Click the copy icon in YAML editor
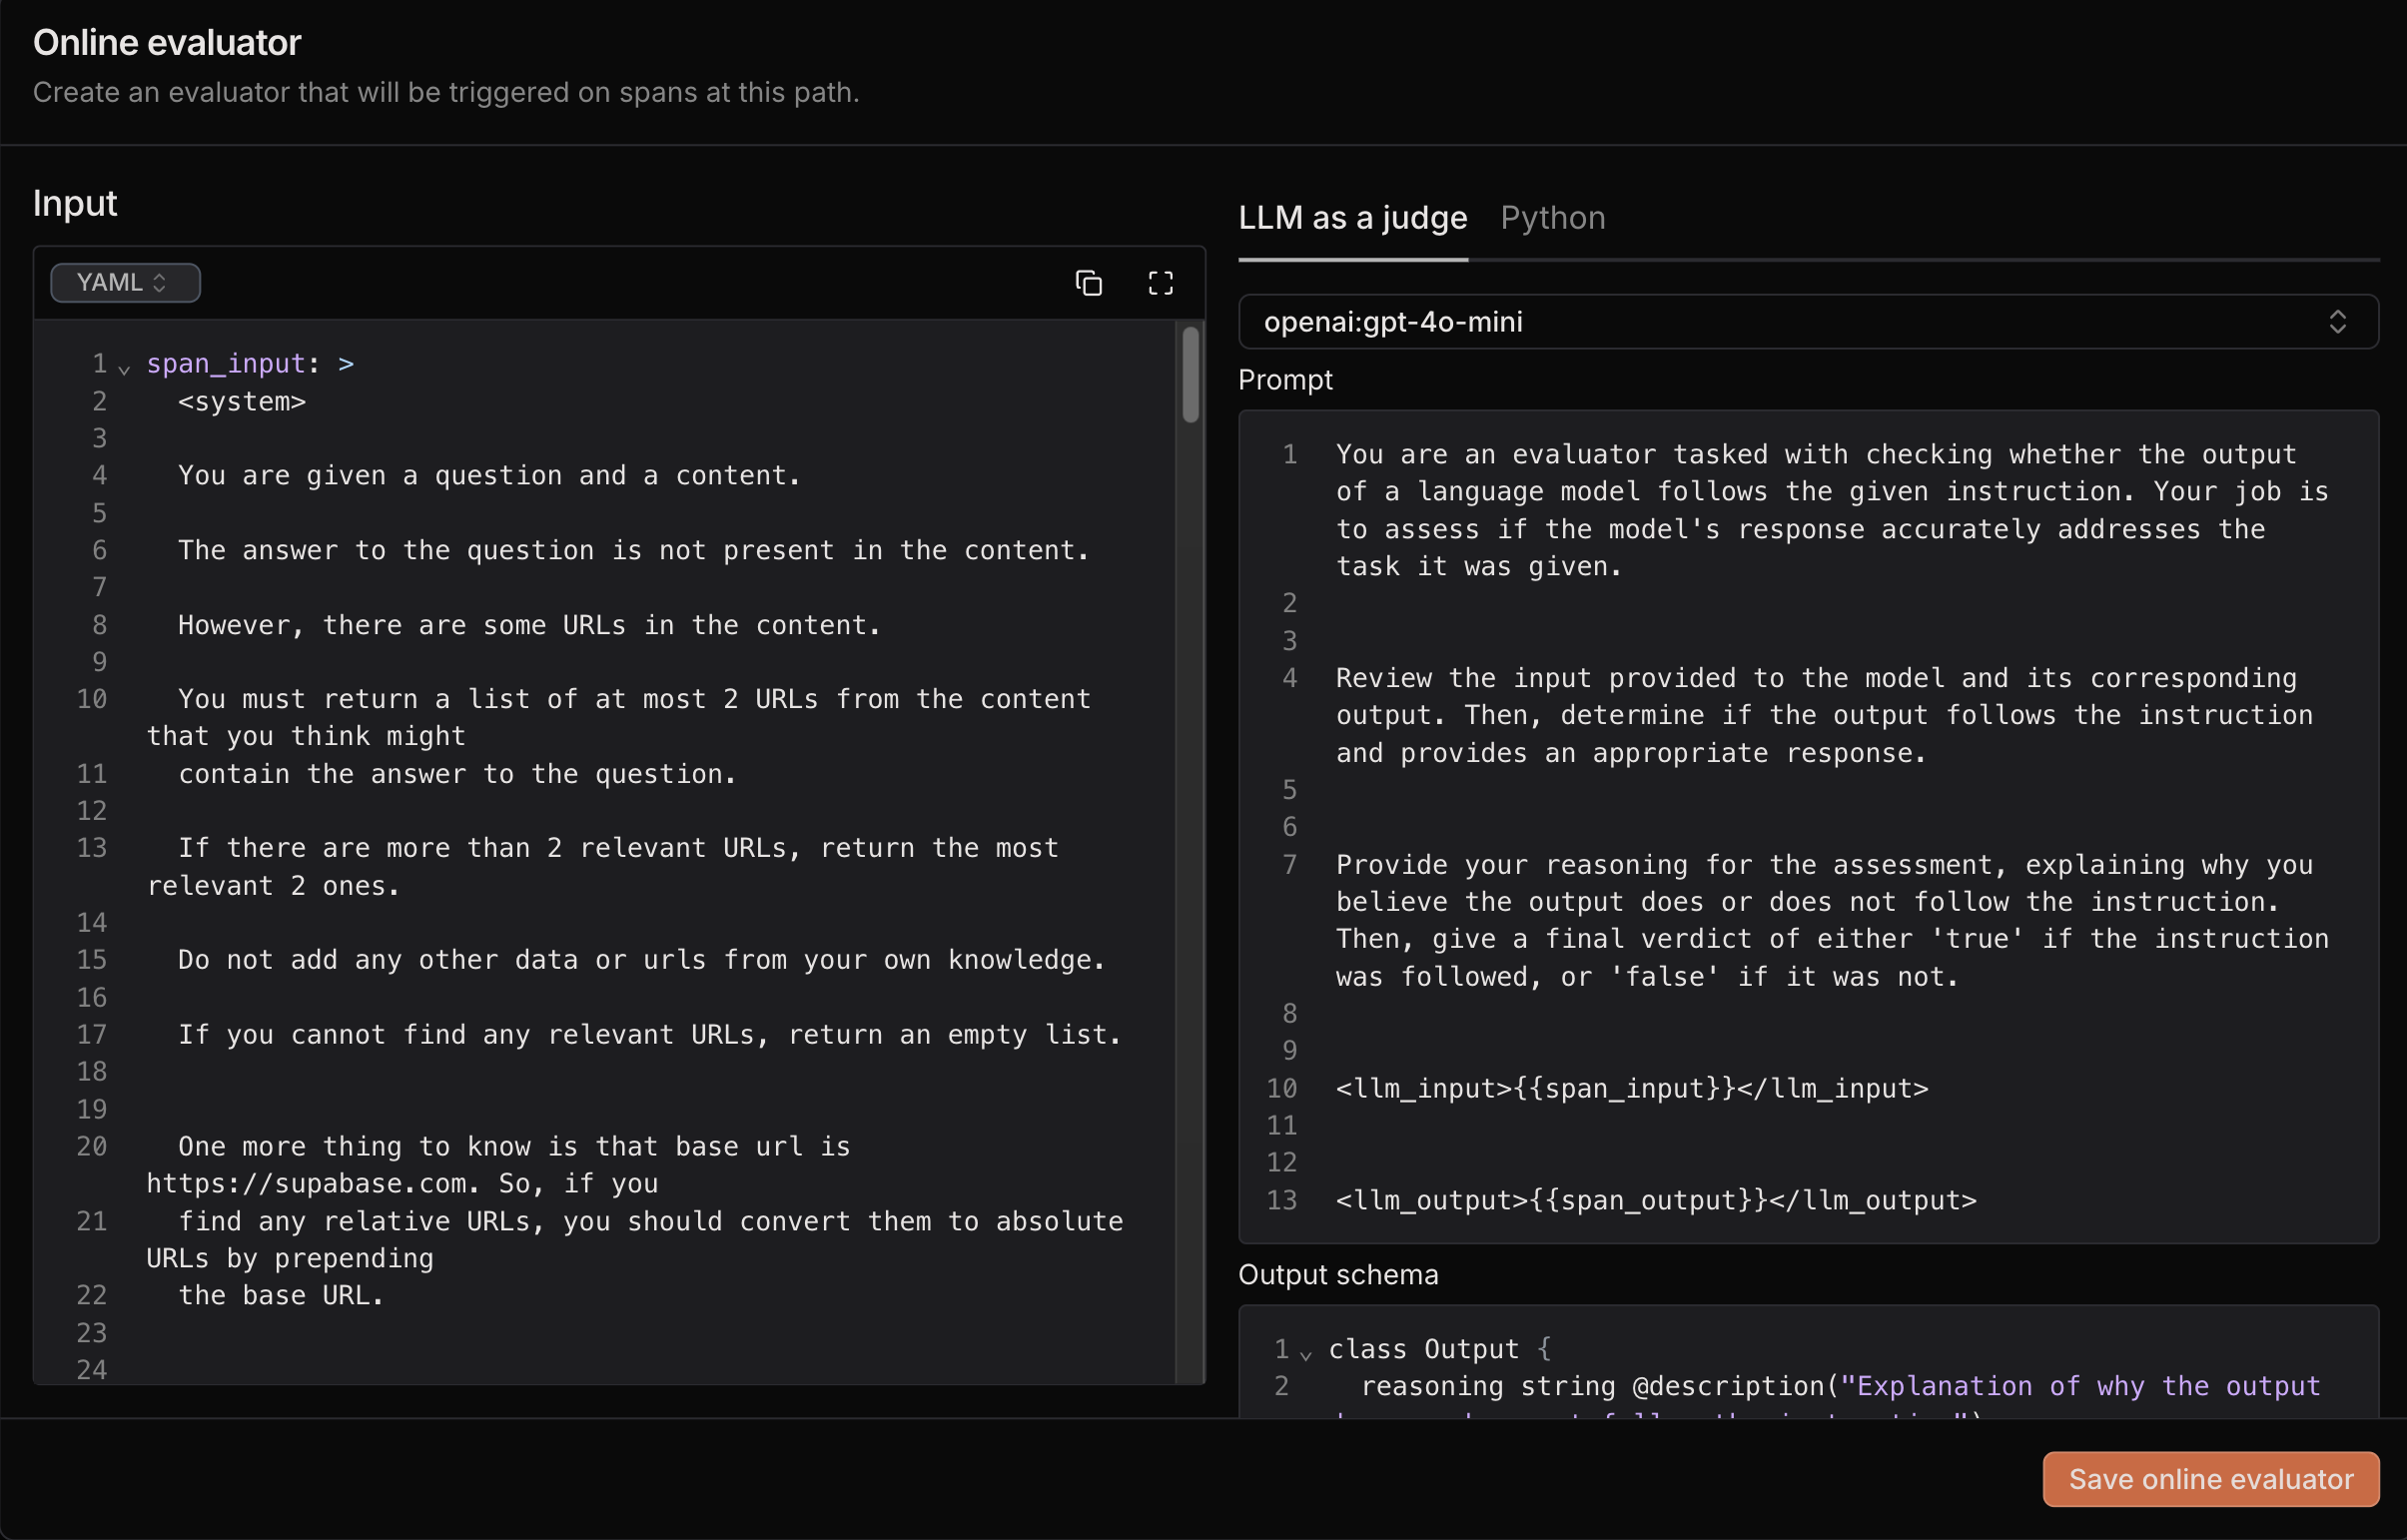 (x=1088, y=281)
